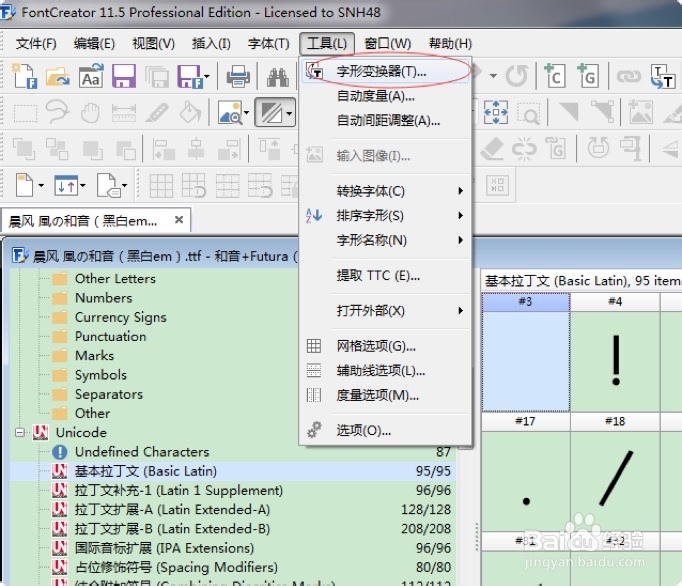This screenshot has height=586, width=682.
Task: Select 自动间距调整(A) menu entry
Action: [385, 120]
